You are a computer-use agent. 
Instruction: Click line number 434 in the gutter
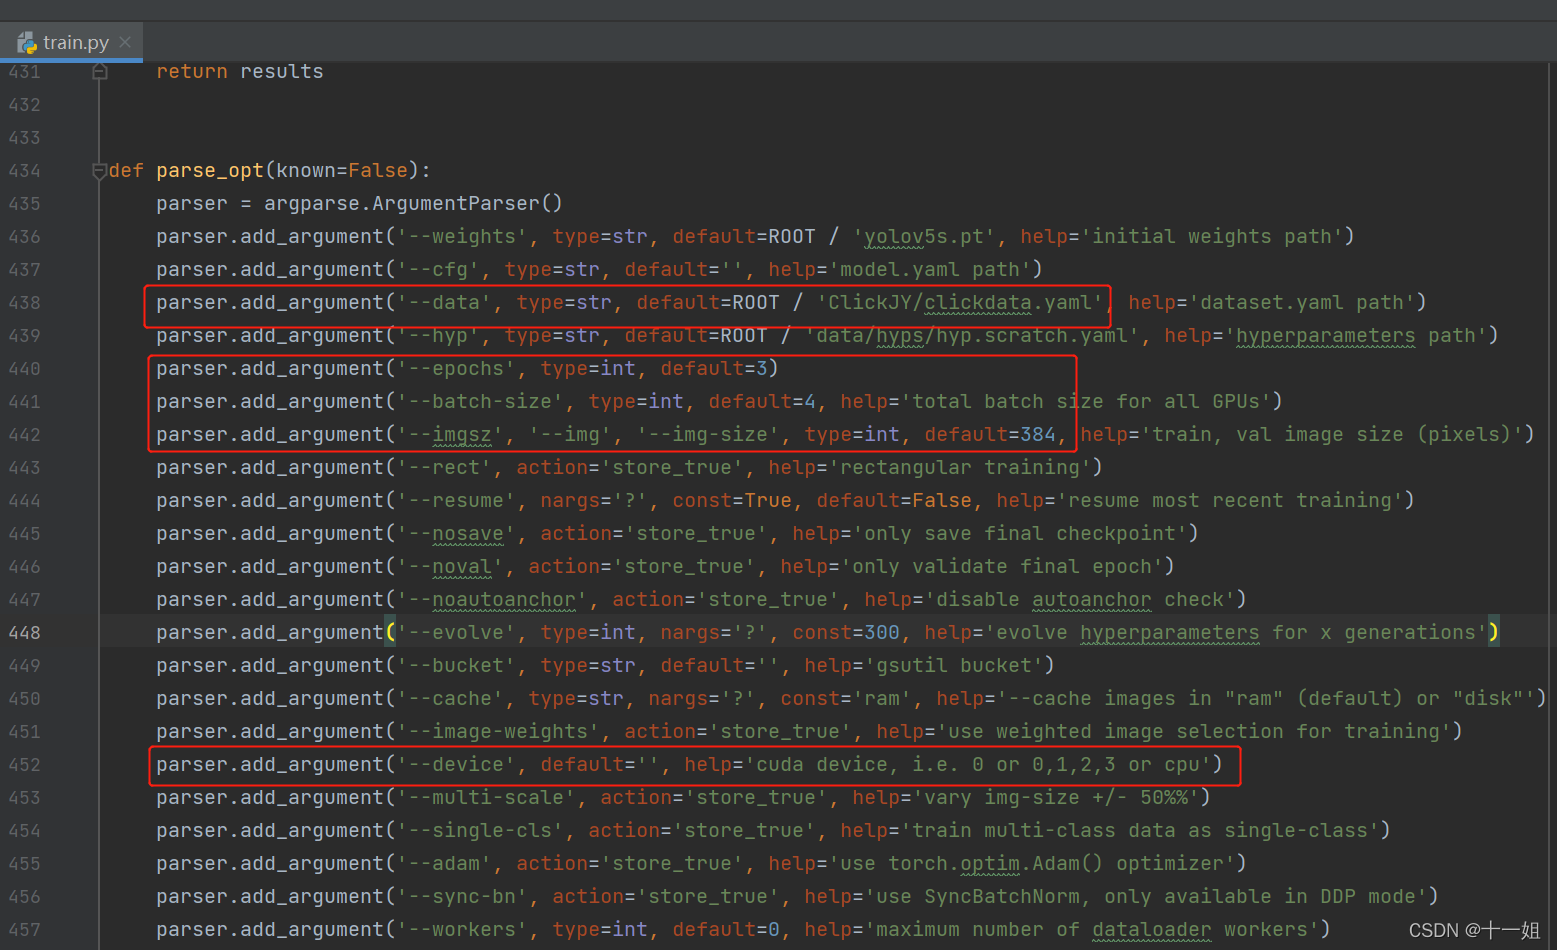point(25,171)
